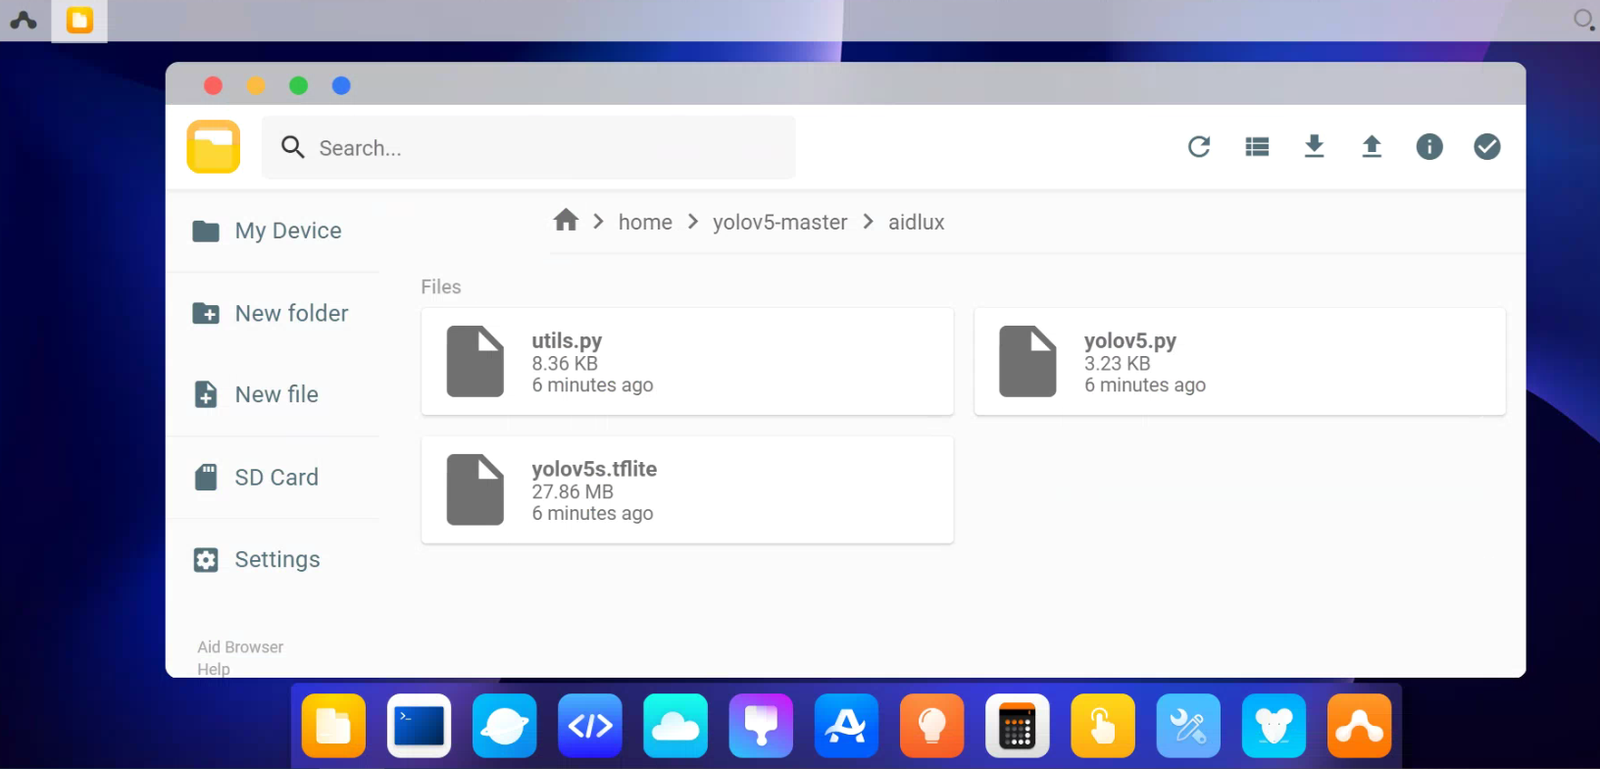This screenshot has height=769, width=1600.
Task: Switch to list view icon
Action: click(1257, 147)
